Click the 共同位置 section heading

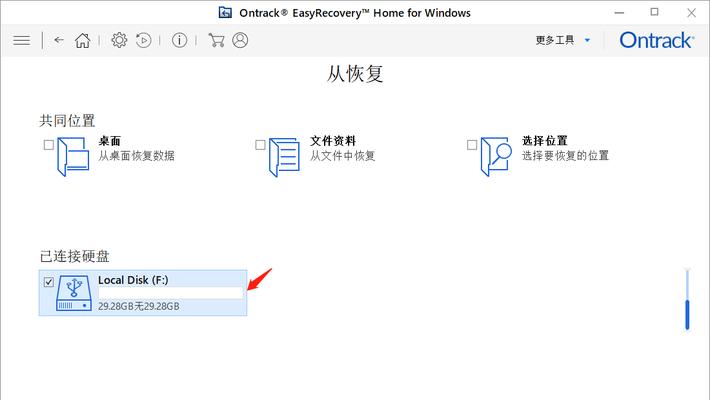(x=67, y=120)
